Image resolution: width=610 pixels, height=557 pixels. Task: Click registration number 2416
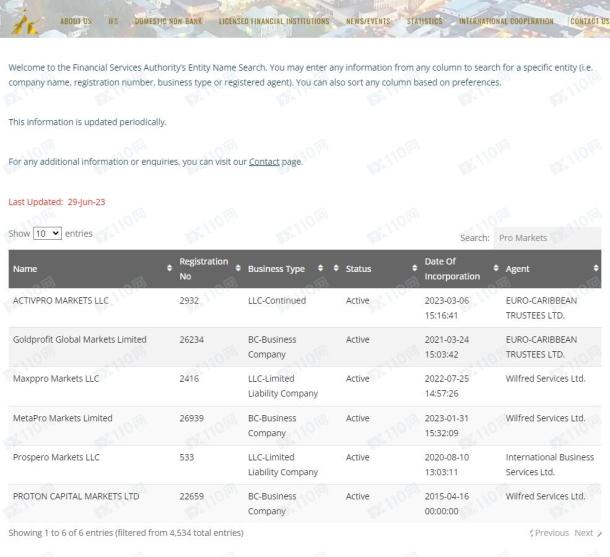(189, 379)
